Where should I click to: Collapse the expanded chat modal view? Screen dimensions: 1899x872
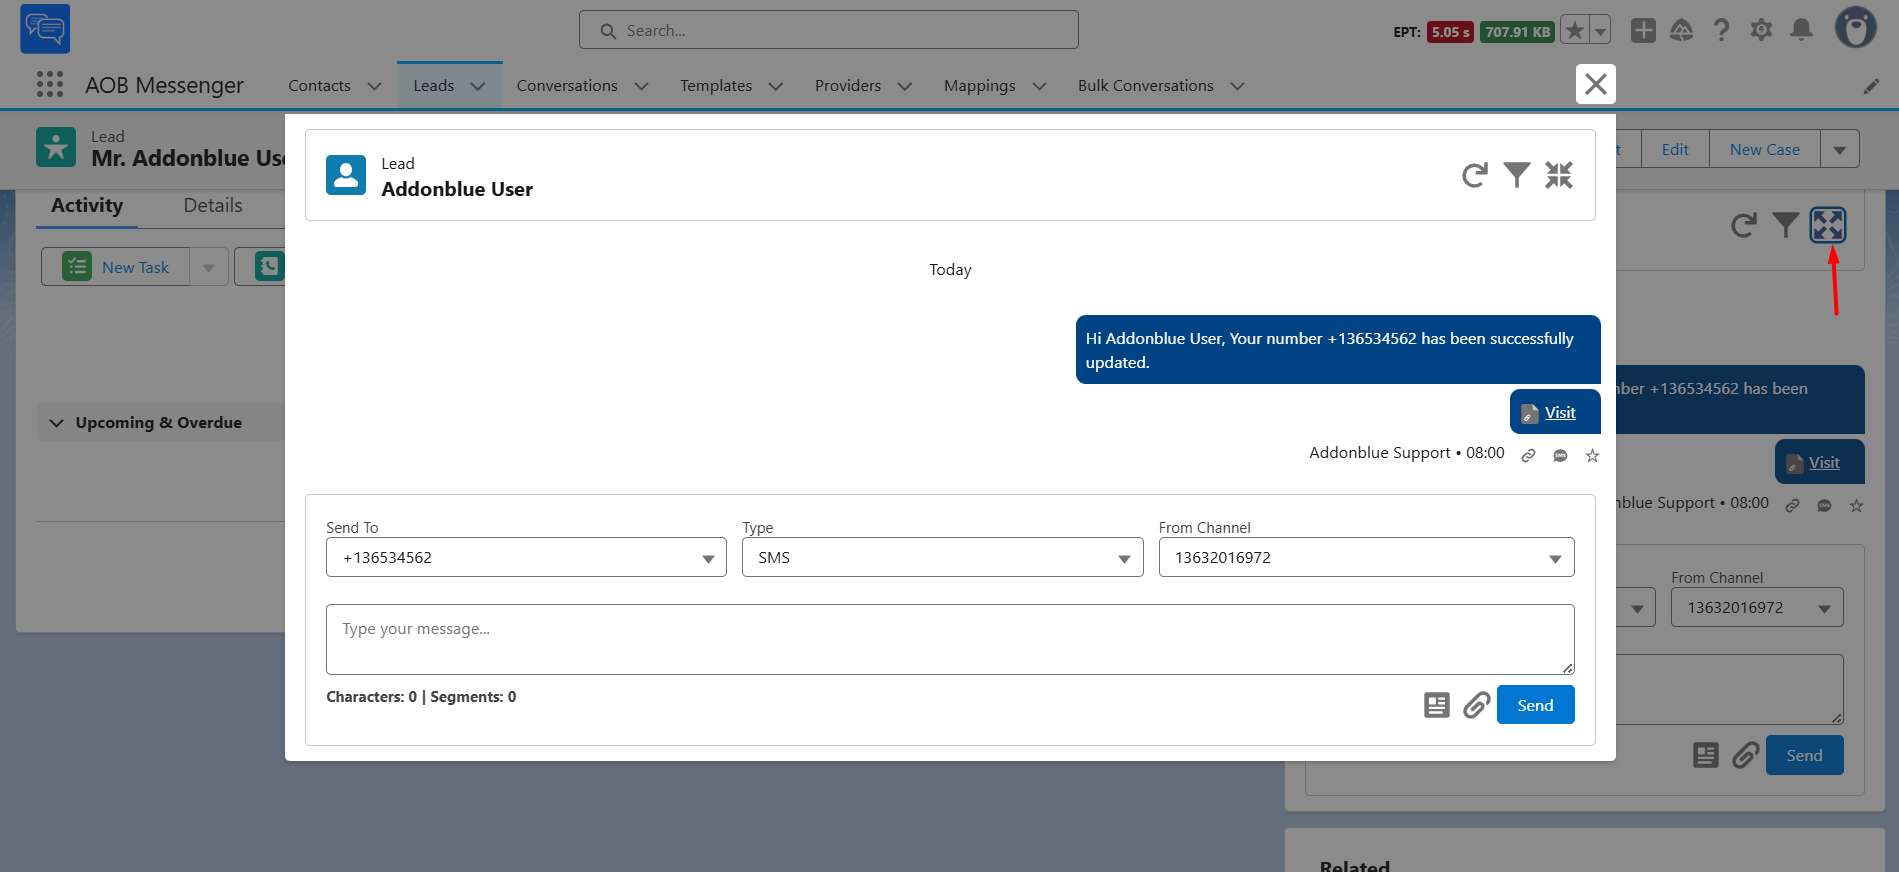(x=1559, y=175)
